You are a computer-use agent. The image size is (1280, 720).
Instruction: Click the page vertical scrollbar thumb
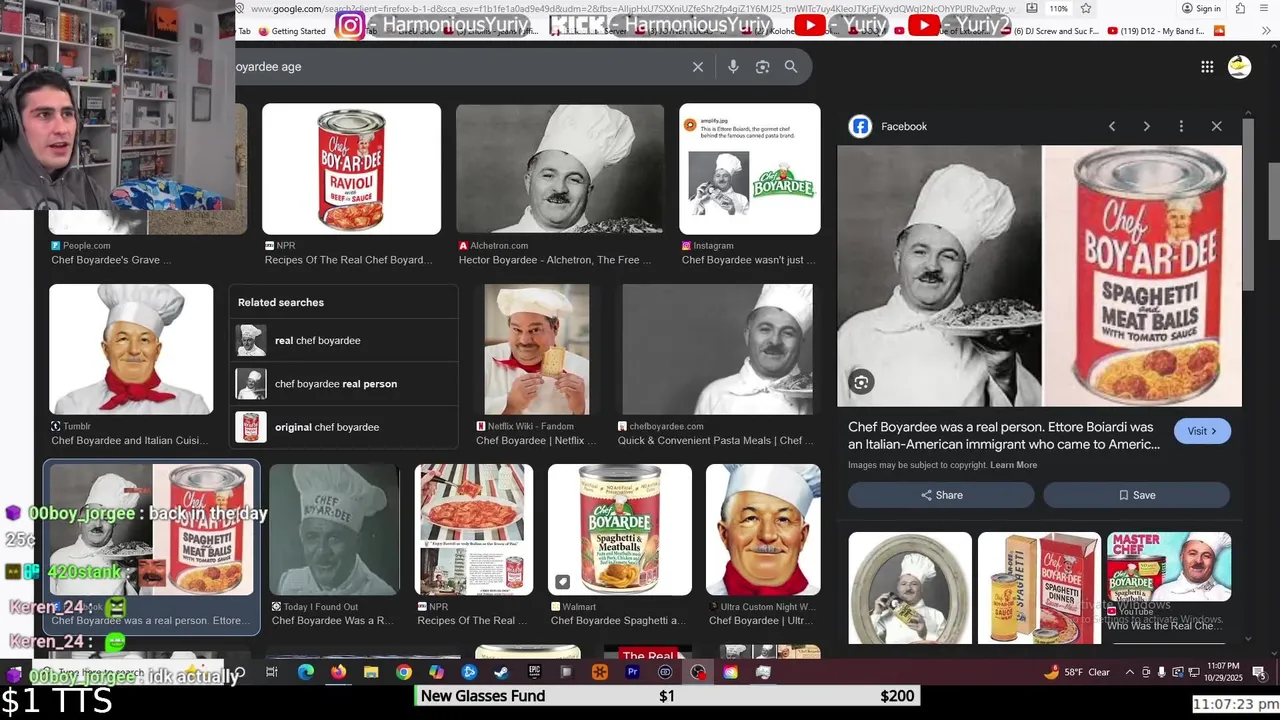[x=1274, y=200]
